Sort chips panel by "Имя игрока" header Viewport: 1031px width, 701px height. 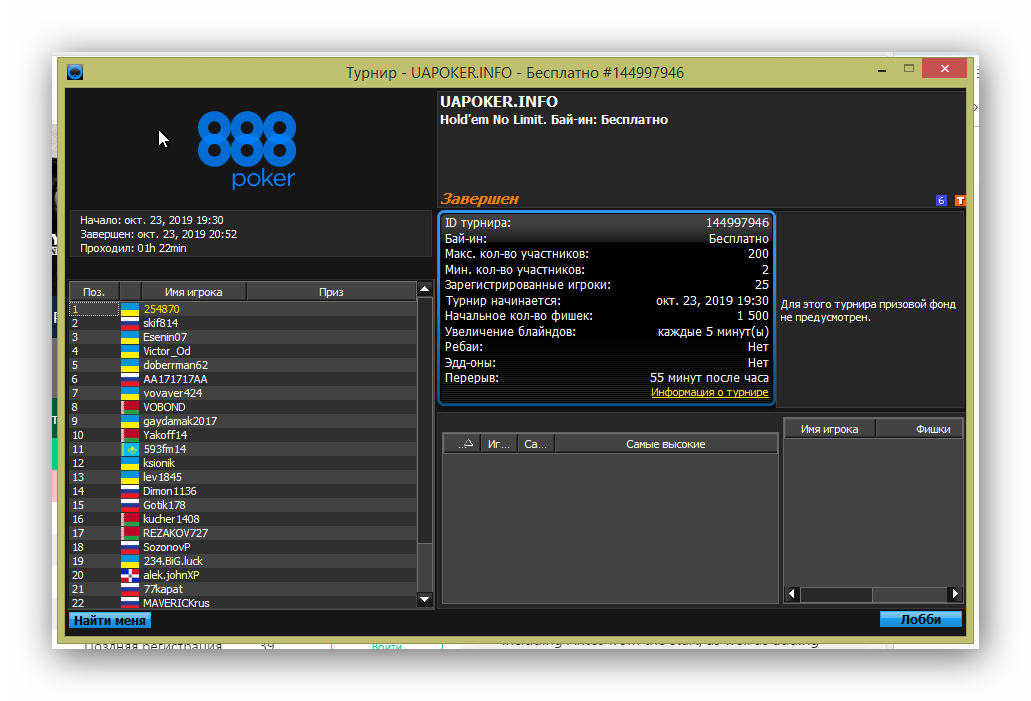point(830,429)
